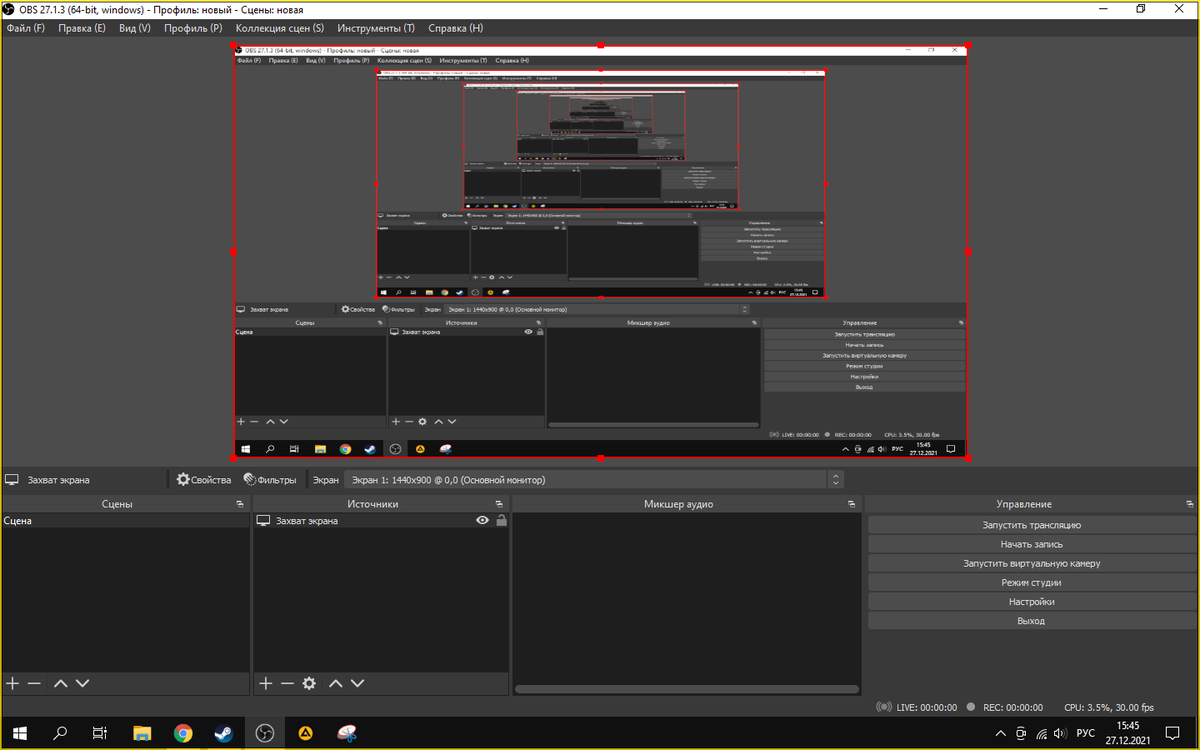Remove the selected scene with the Scenes dock minus icon
The height and width of the screenshot is (750, 1200).
coord(34,683)
